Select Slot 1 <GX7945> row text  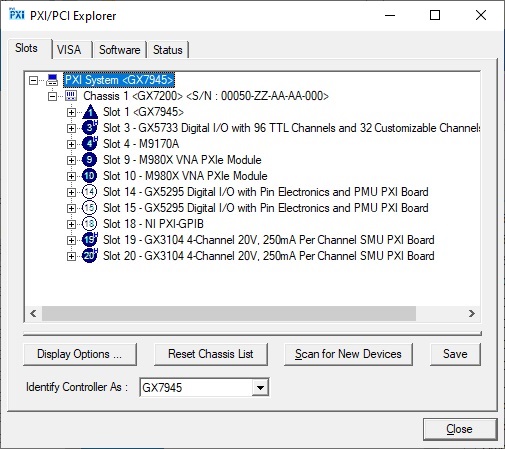tap(143, 112)
